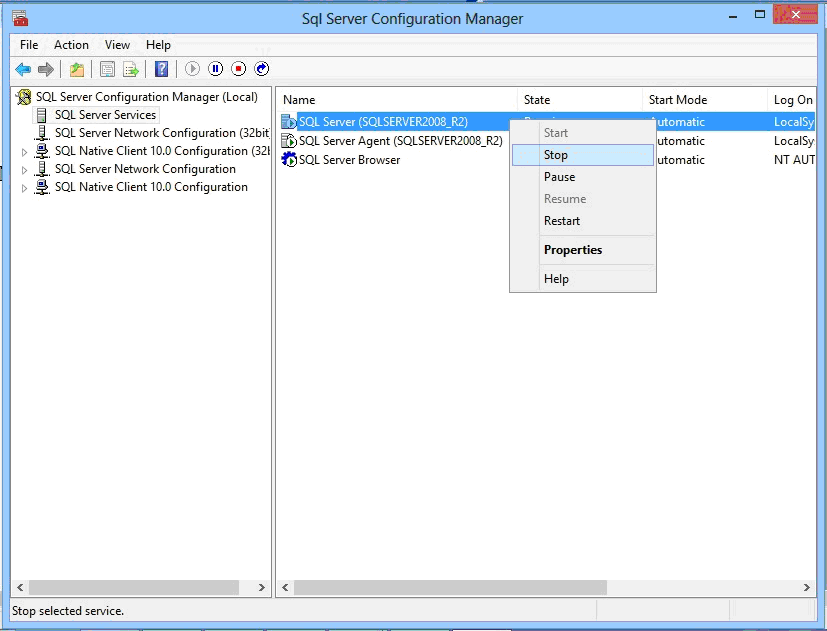The width and height of the screenshot is (827, 631).
Task: Open Help via the question mark icon
Action: (x=161, y=69)
